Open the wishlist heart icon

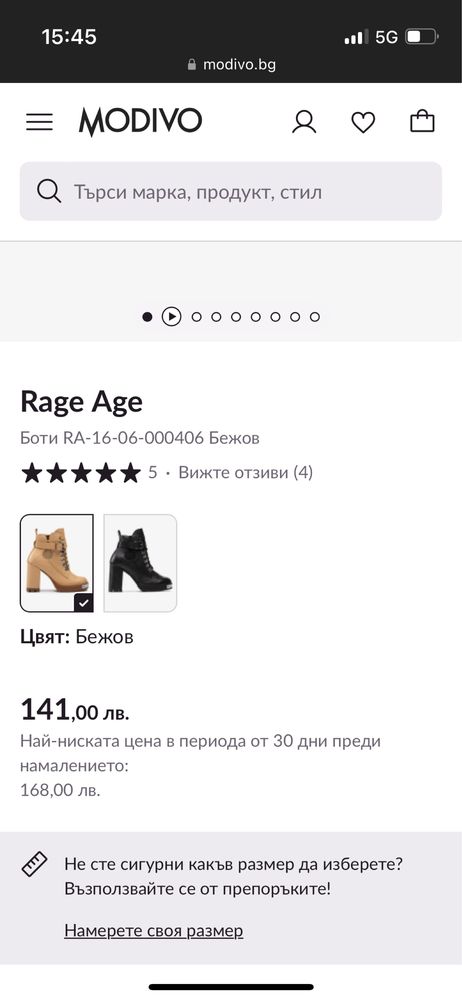click(363, 122)
